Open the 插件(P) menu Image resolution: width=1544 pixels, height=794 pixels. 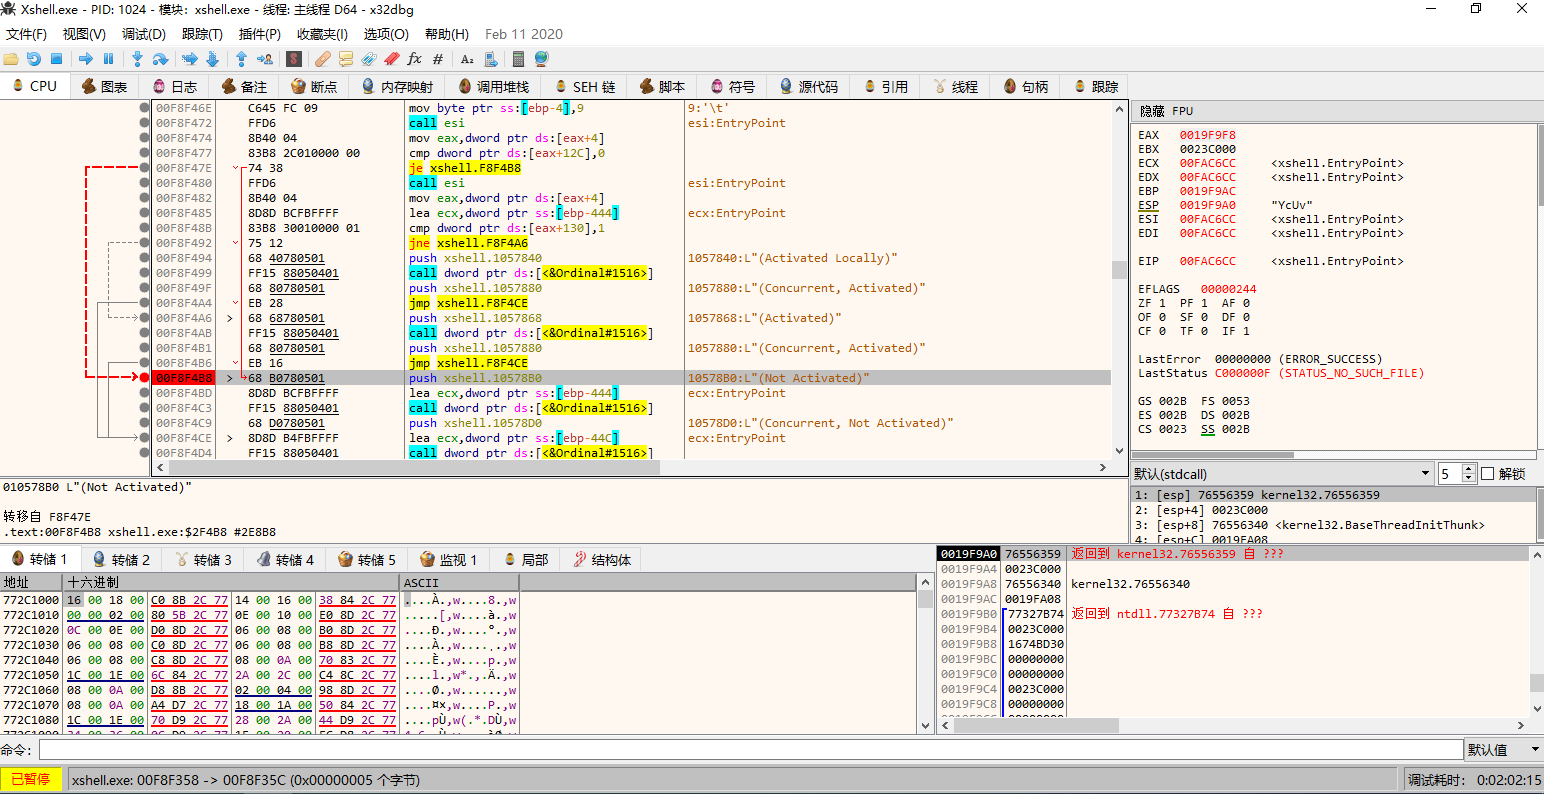(260, 34)
